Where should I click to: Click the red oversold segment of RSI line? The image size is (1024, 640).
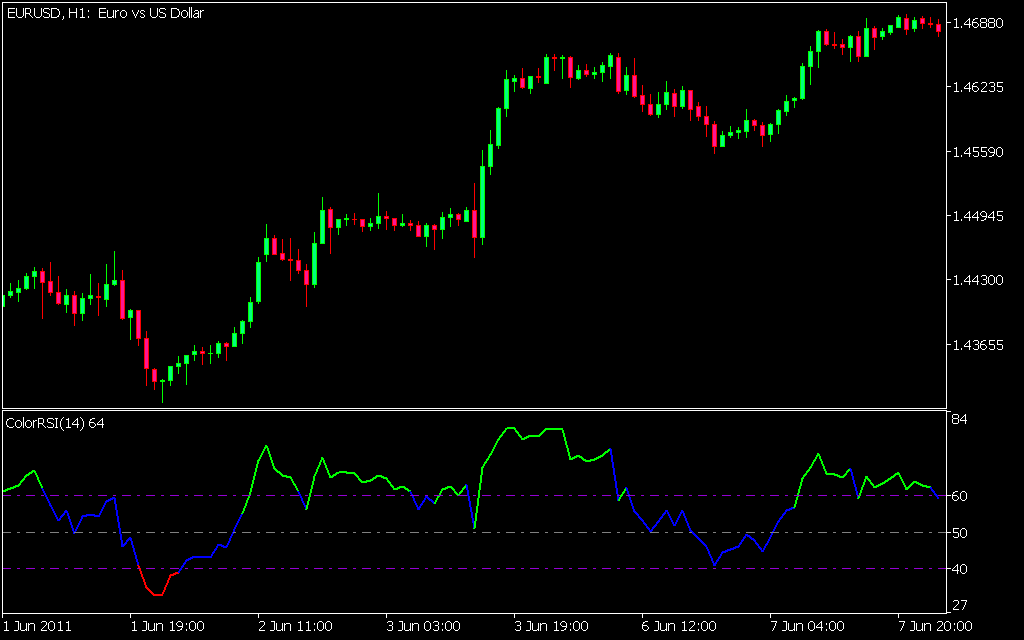(x=155, y=593)
